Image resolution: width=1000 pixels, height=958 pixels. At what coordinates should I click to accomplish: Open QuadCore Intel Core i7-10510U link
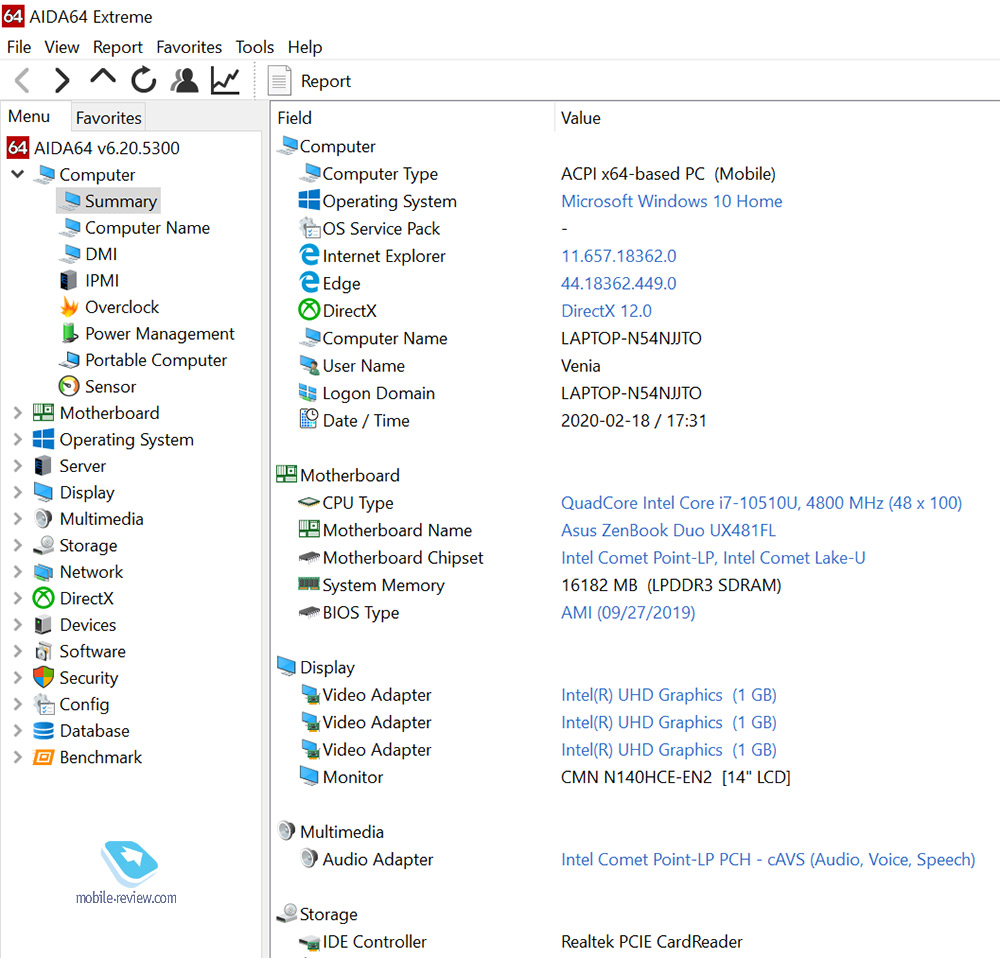point(761,503)
